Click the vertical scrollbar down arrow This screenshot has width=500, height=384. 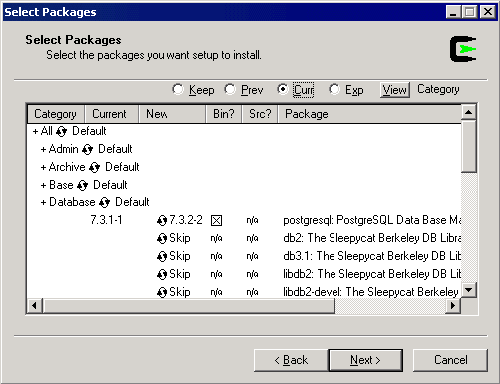tap(469, 290)
